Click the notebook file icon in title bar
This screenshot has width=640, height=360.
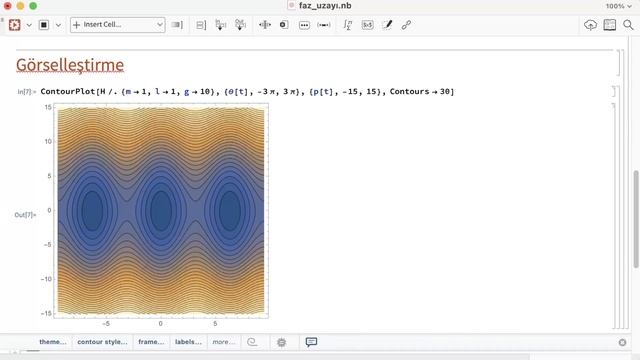[x=291, y=6]
